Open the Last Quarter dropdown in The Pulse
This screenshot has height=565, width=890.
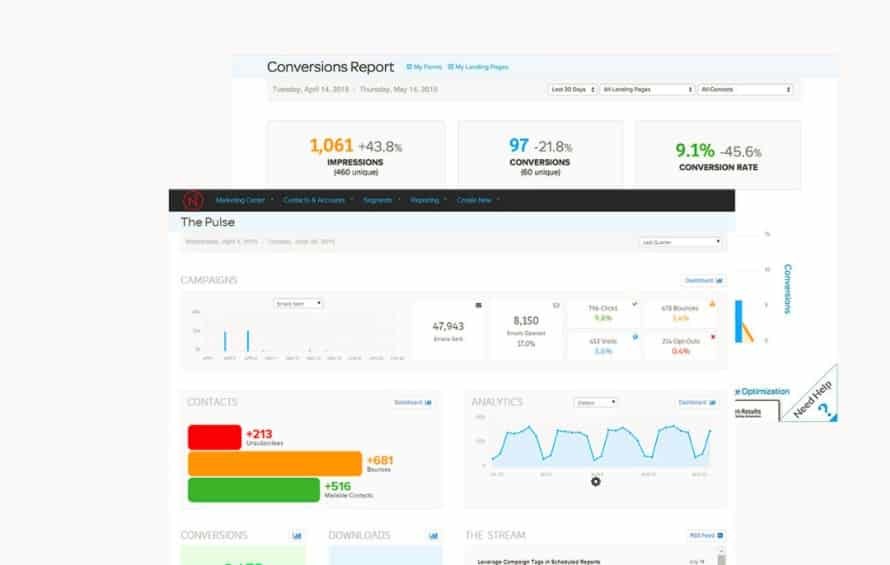click(680, 242)
